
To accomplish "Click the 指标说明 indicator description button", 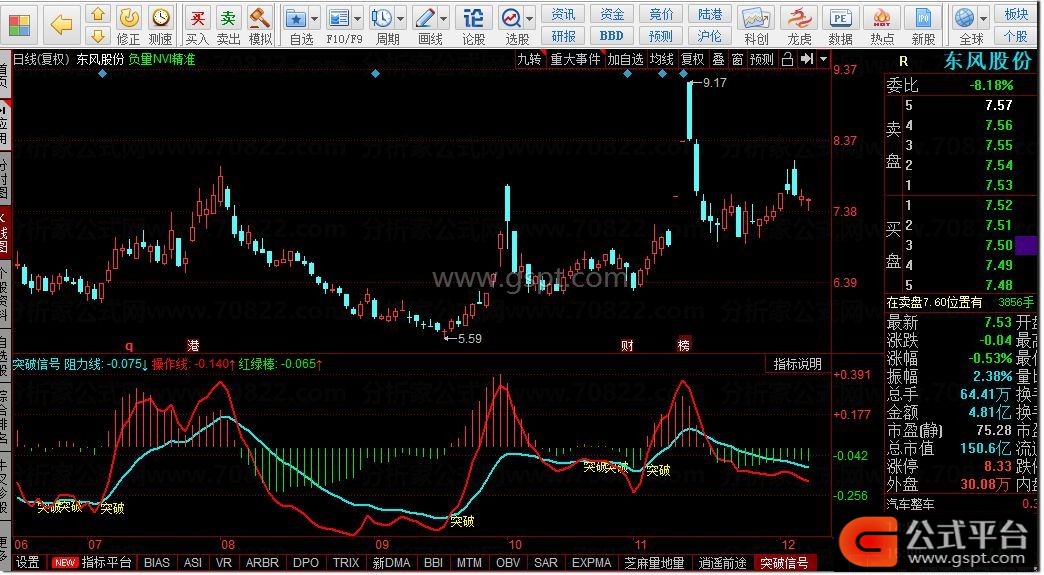I will coord(797,364).
